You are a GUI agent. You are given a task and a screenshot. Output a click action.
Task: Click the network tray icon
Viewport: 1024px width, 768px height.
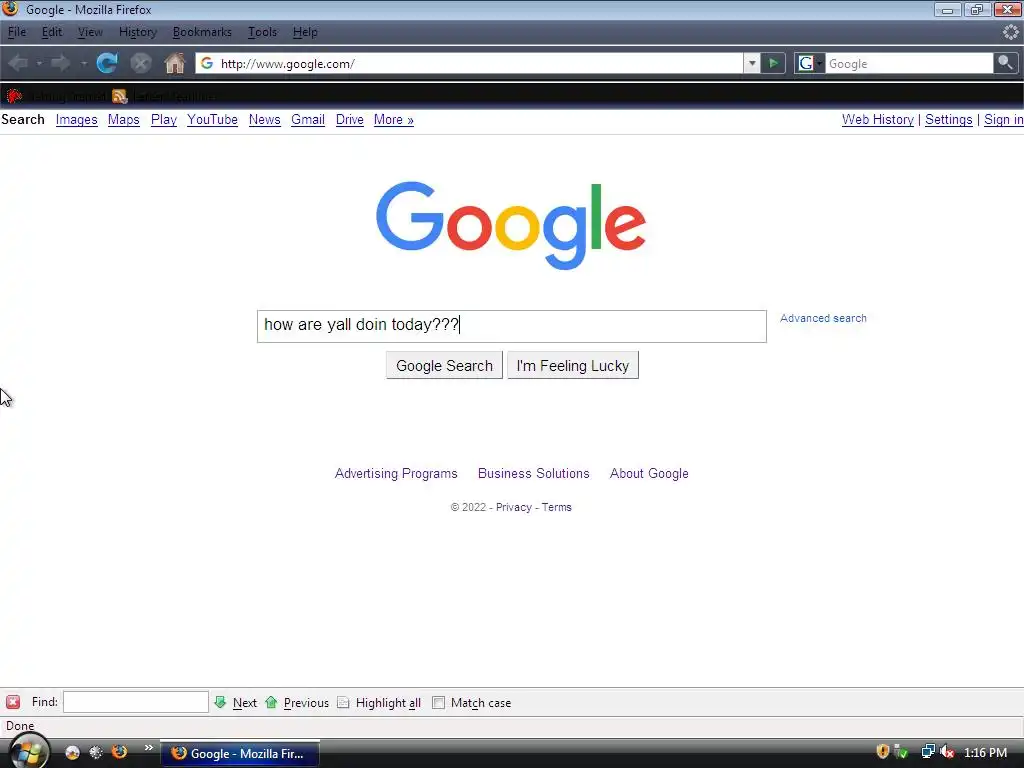click(927, 752)
